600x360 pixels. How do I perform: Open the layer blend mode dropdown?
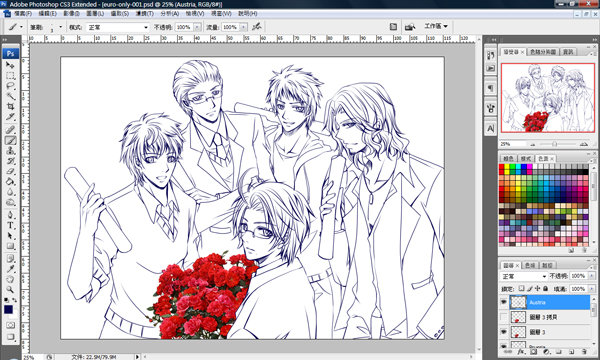tap(524, 276)
